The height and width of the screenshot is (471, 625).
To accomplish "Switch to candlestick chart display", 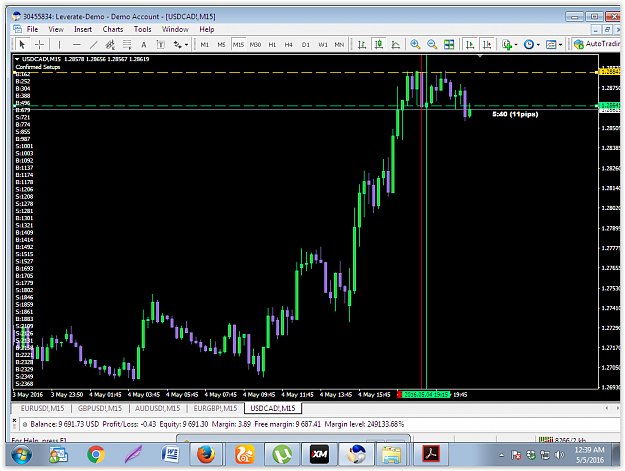I will pyautogui.click(x=379, y=44).
